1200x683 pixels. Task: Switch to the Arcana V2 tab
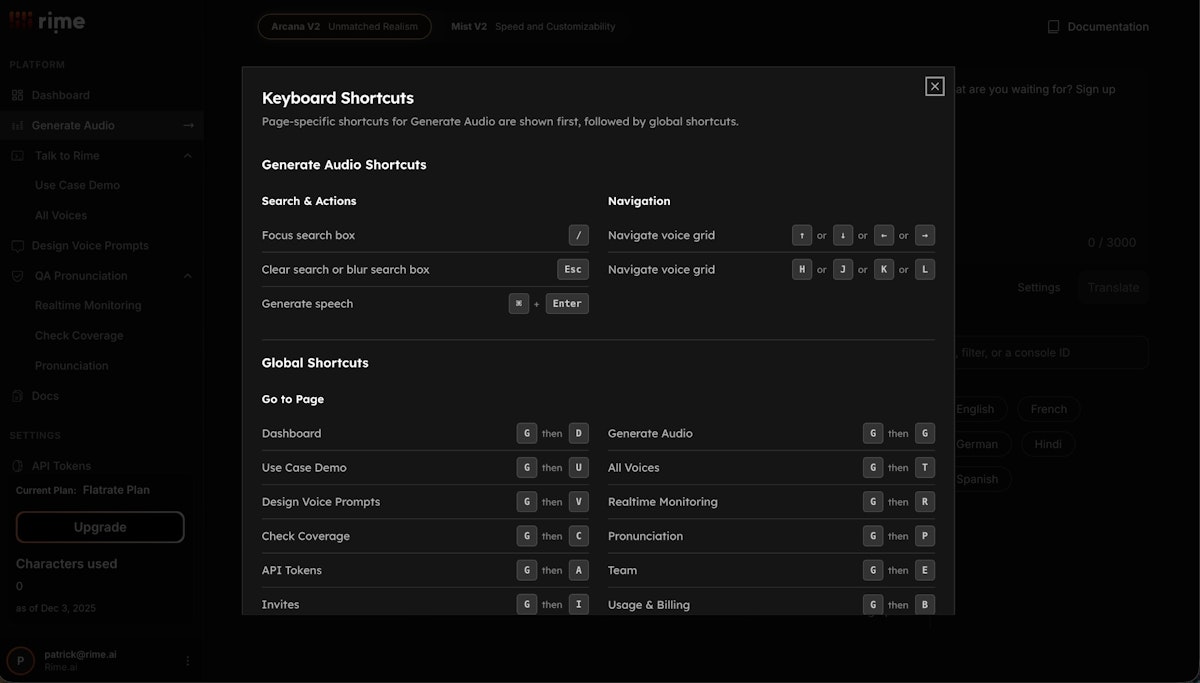click(x=344, y=26)
